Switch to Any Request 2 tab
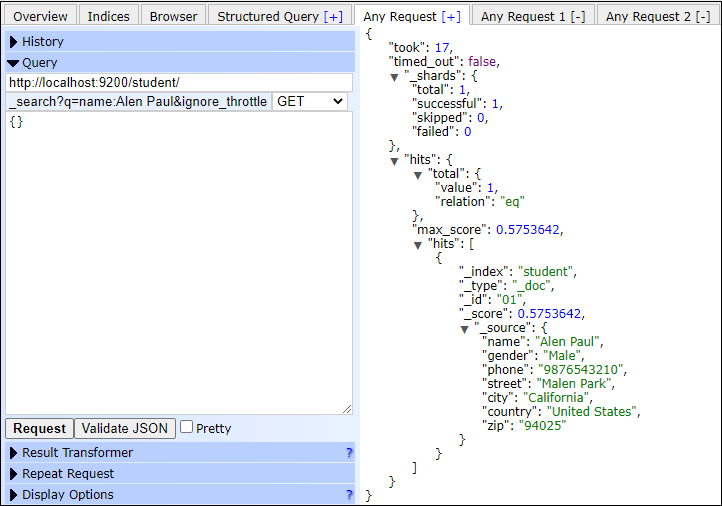This screenshot has width=722, height=506. [x=658, y=16]
